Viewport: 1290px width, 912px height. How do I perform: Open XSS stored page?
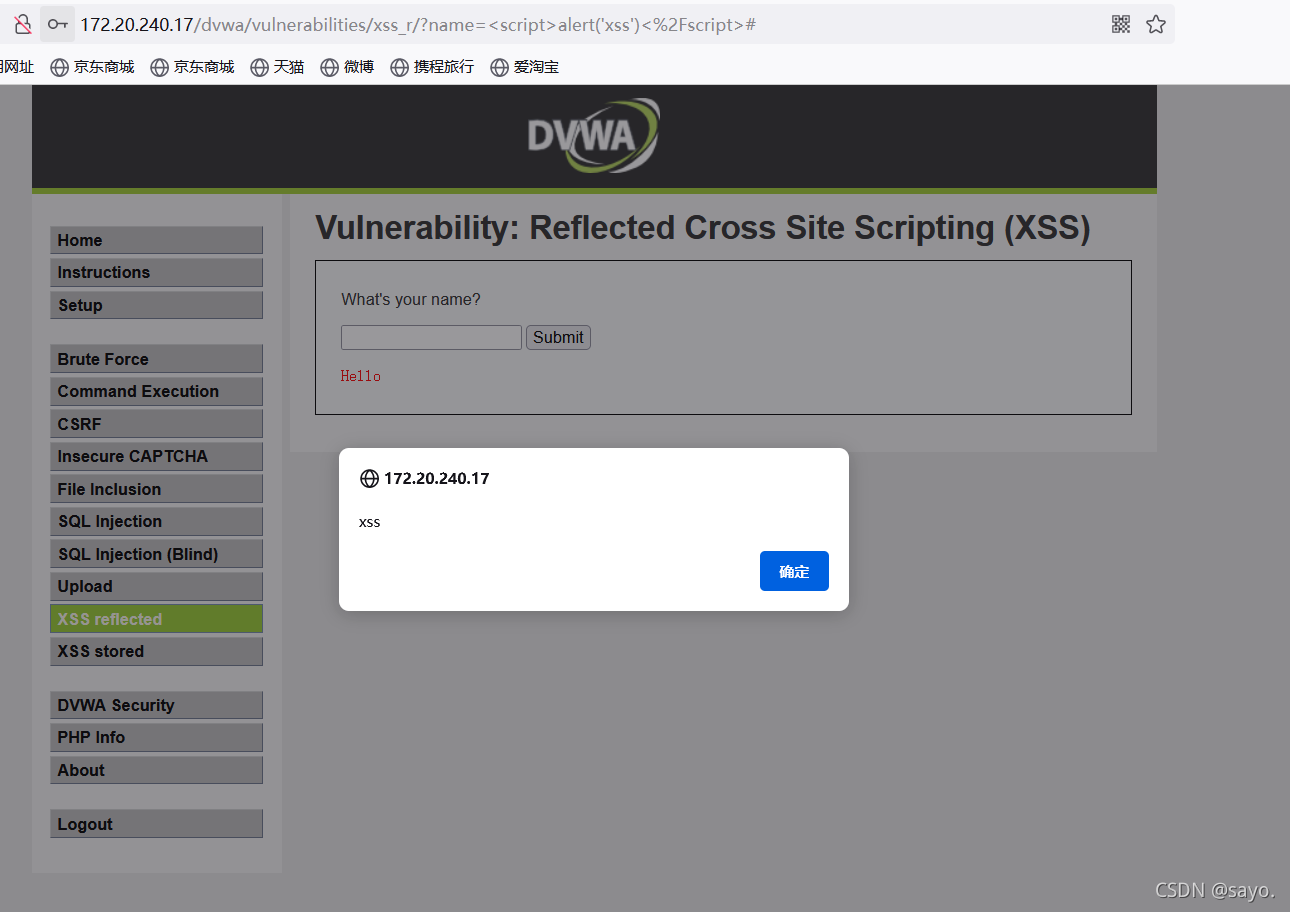pos(156,651)
